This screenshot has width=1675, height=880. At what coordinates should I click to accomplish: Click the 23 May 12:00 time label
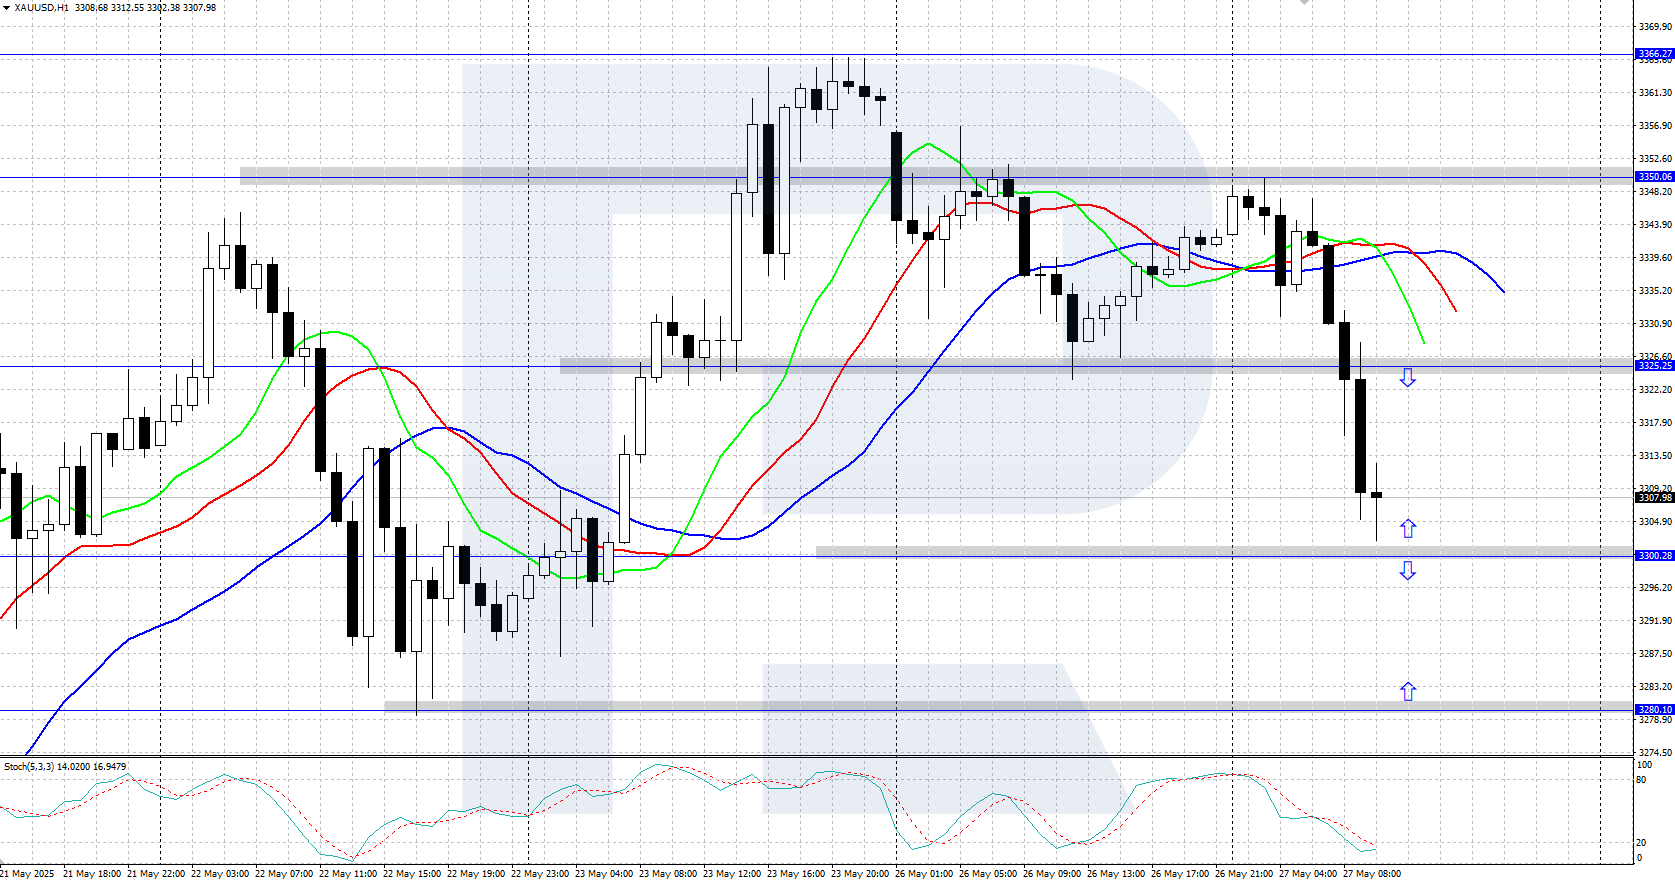click(732, 874)
